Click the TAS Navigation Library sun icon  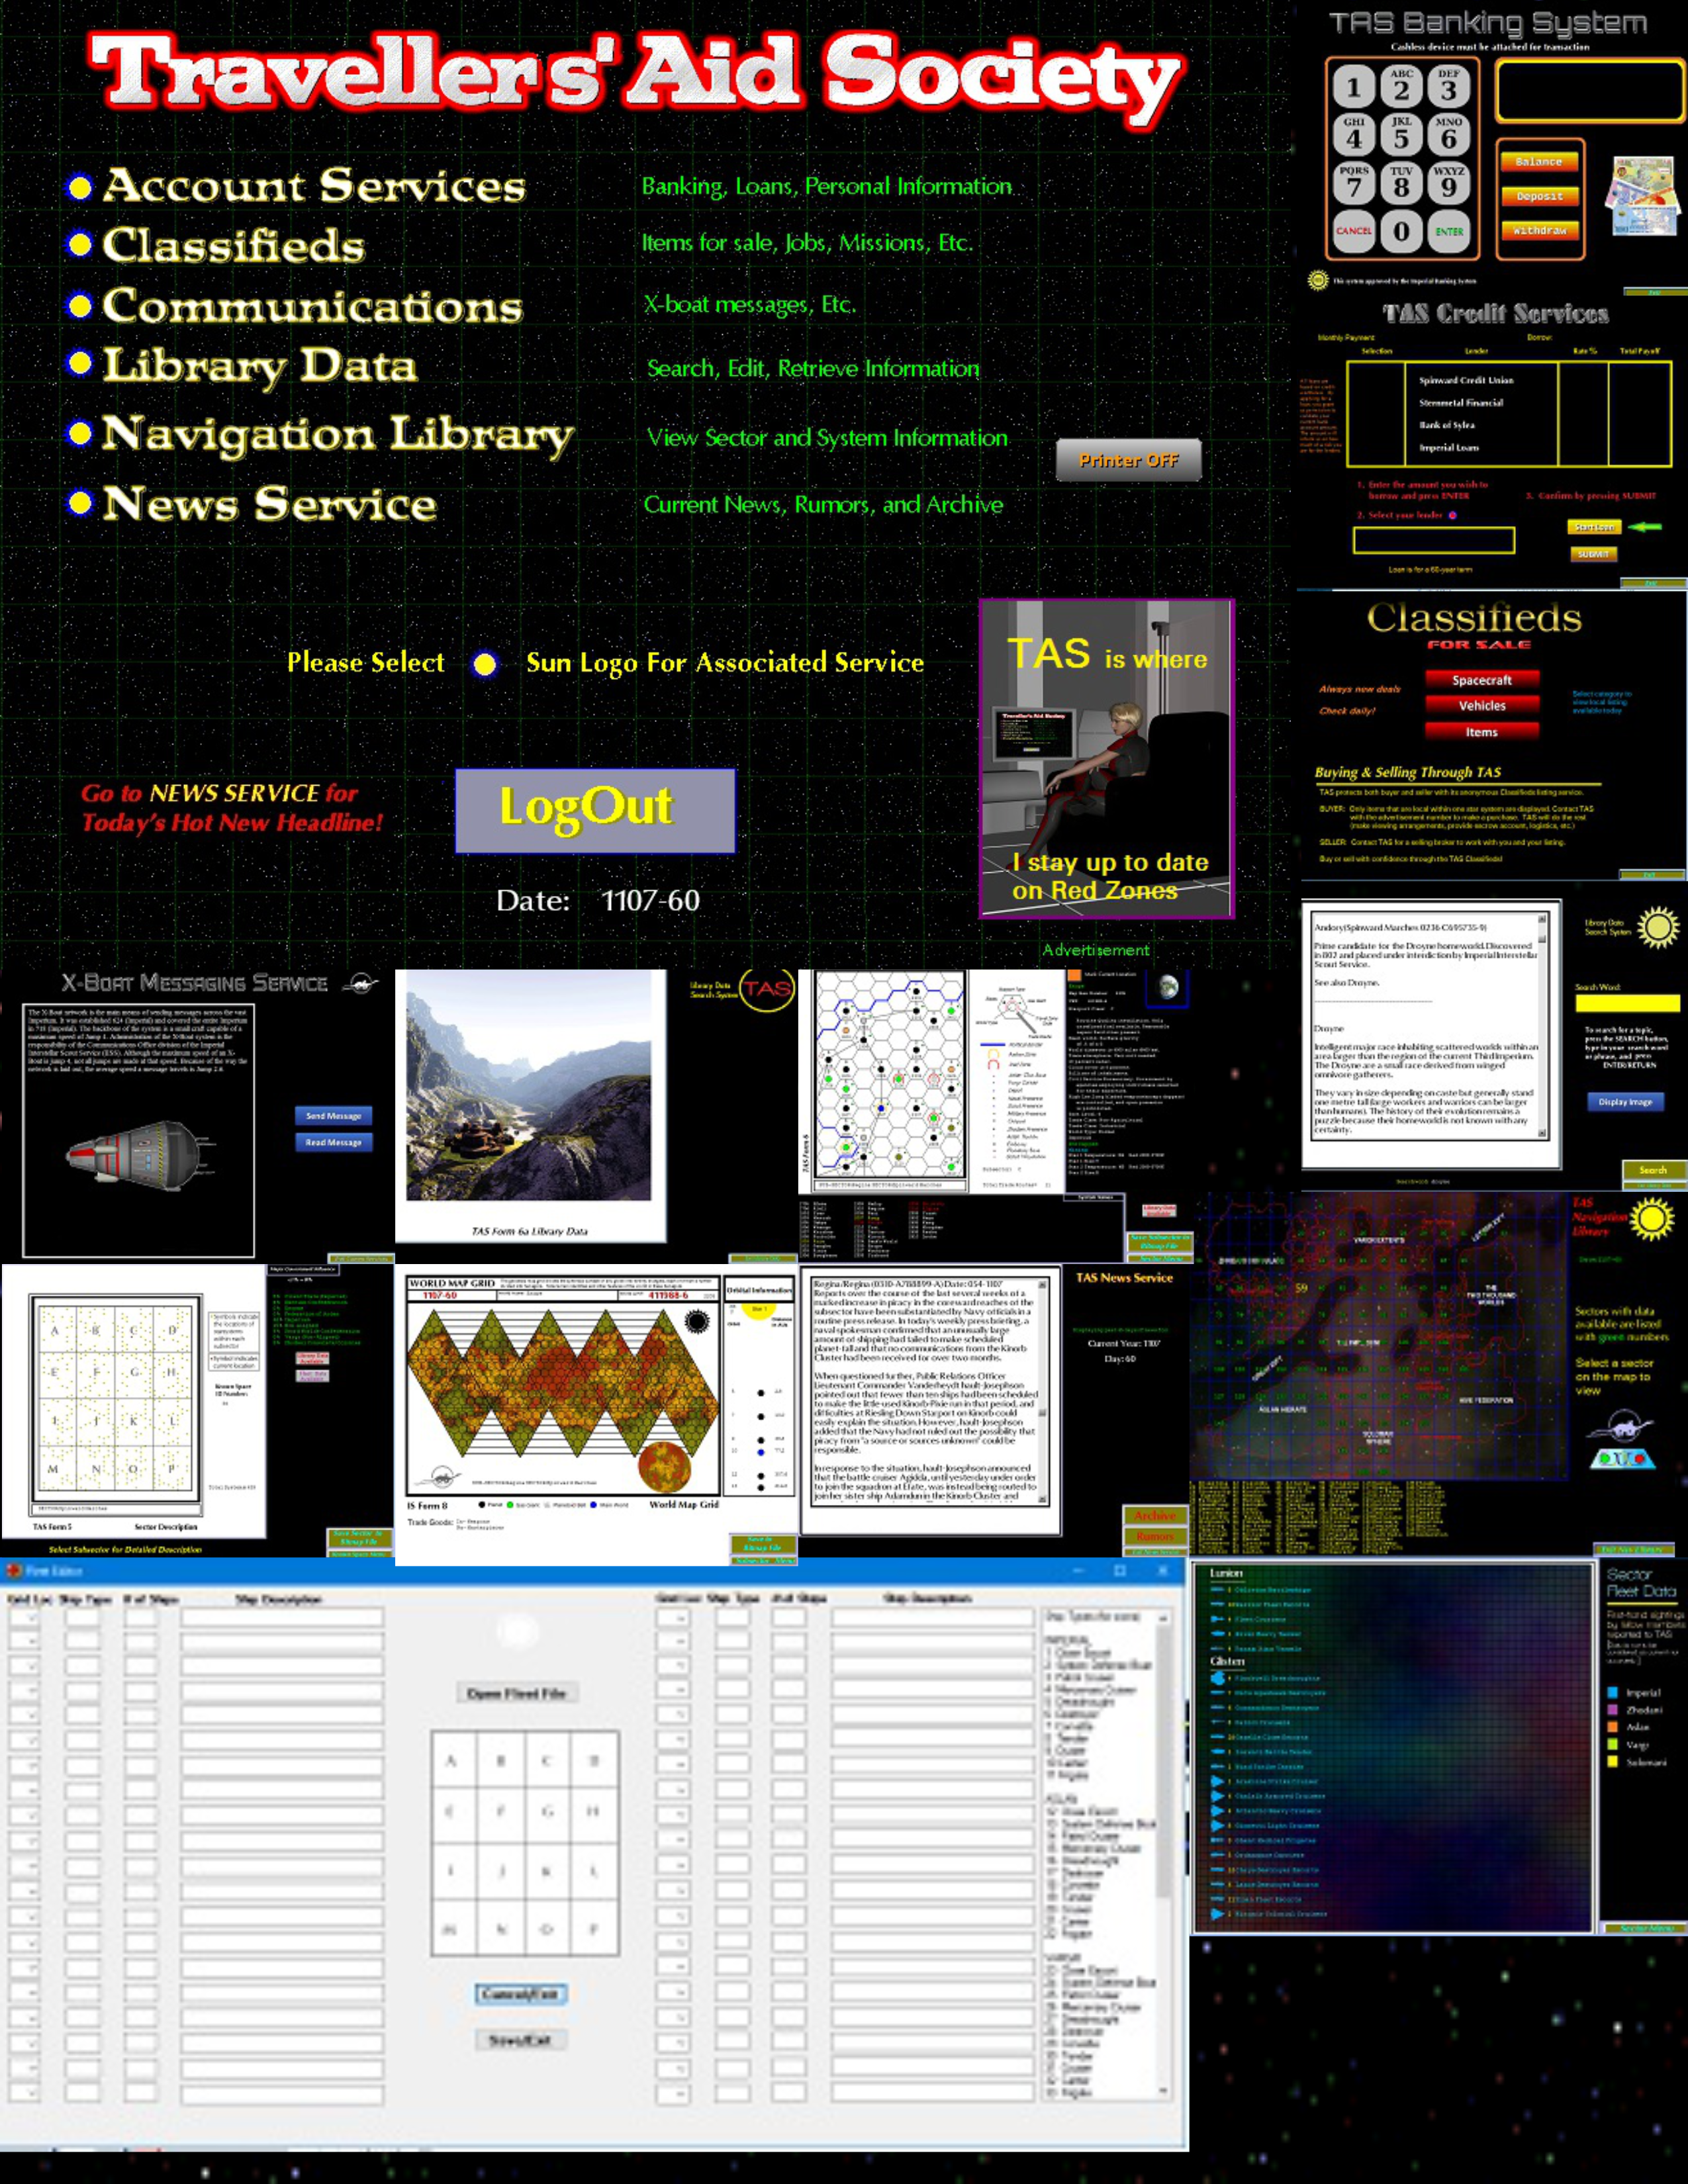point(1651,1219)
